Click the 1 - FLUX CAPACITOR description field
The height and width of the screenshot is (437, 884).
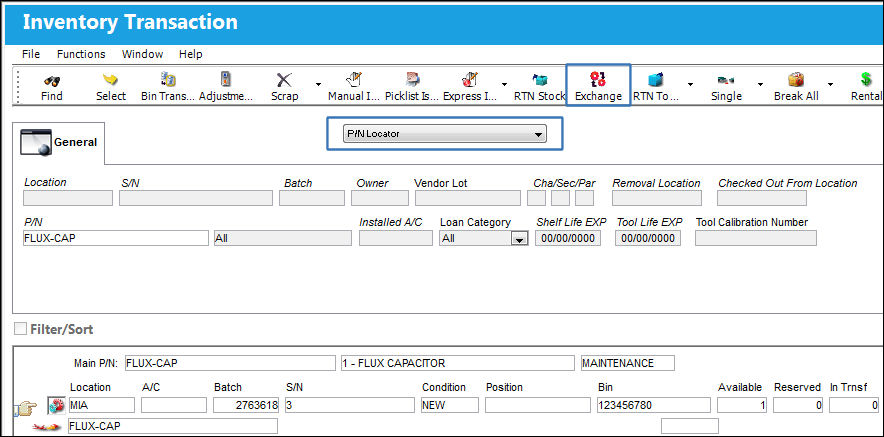457,363
